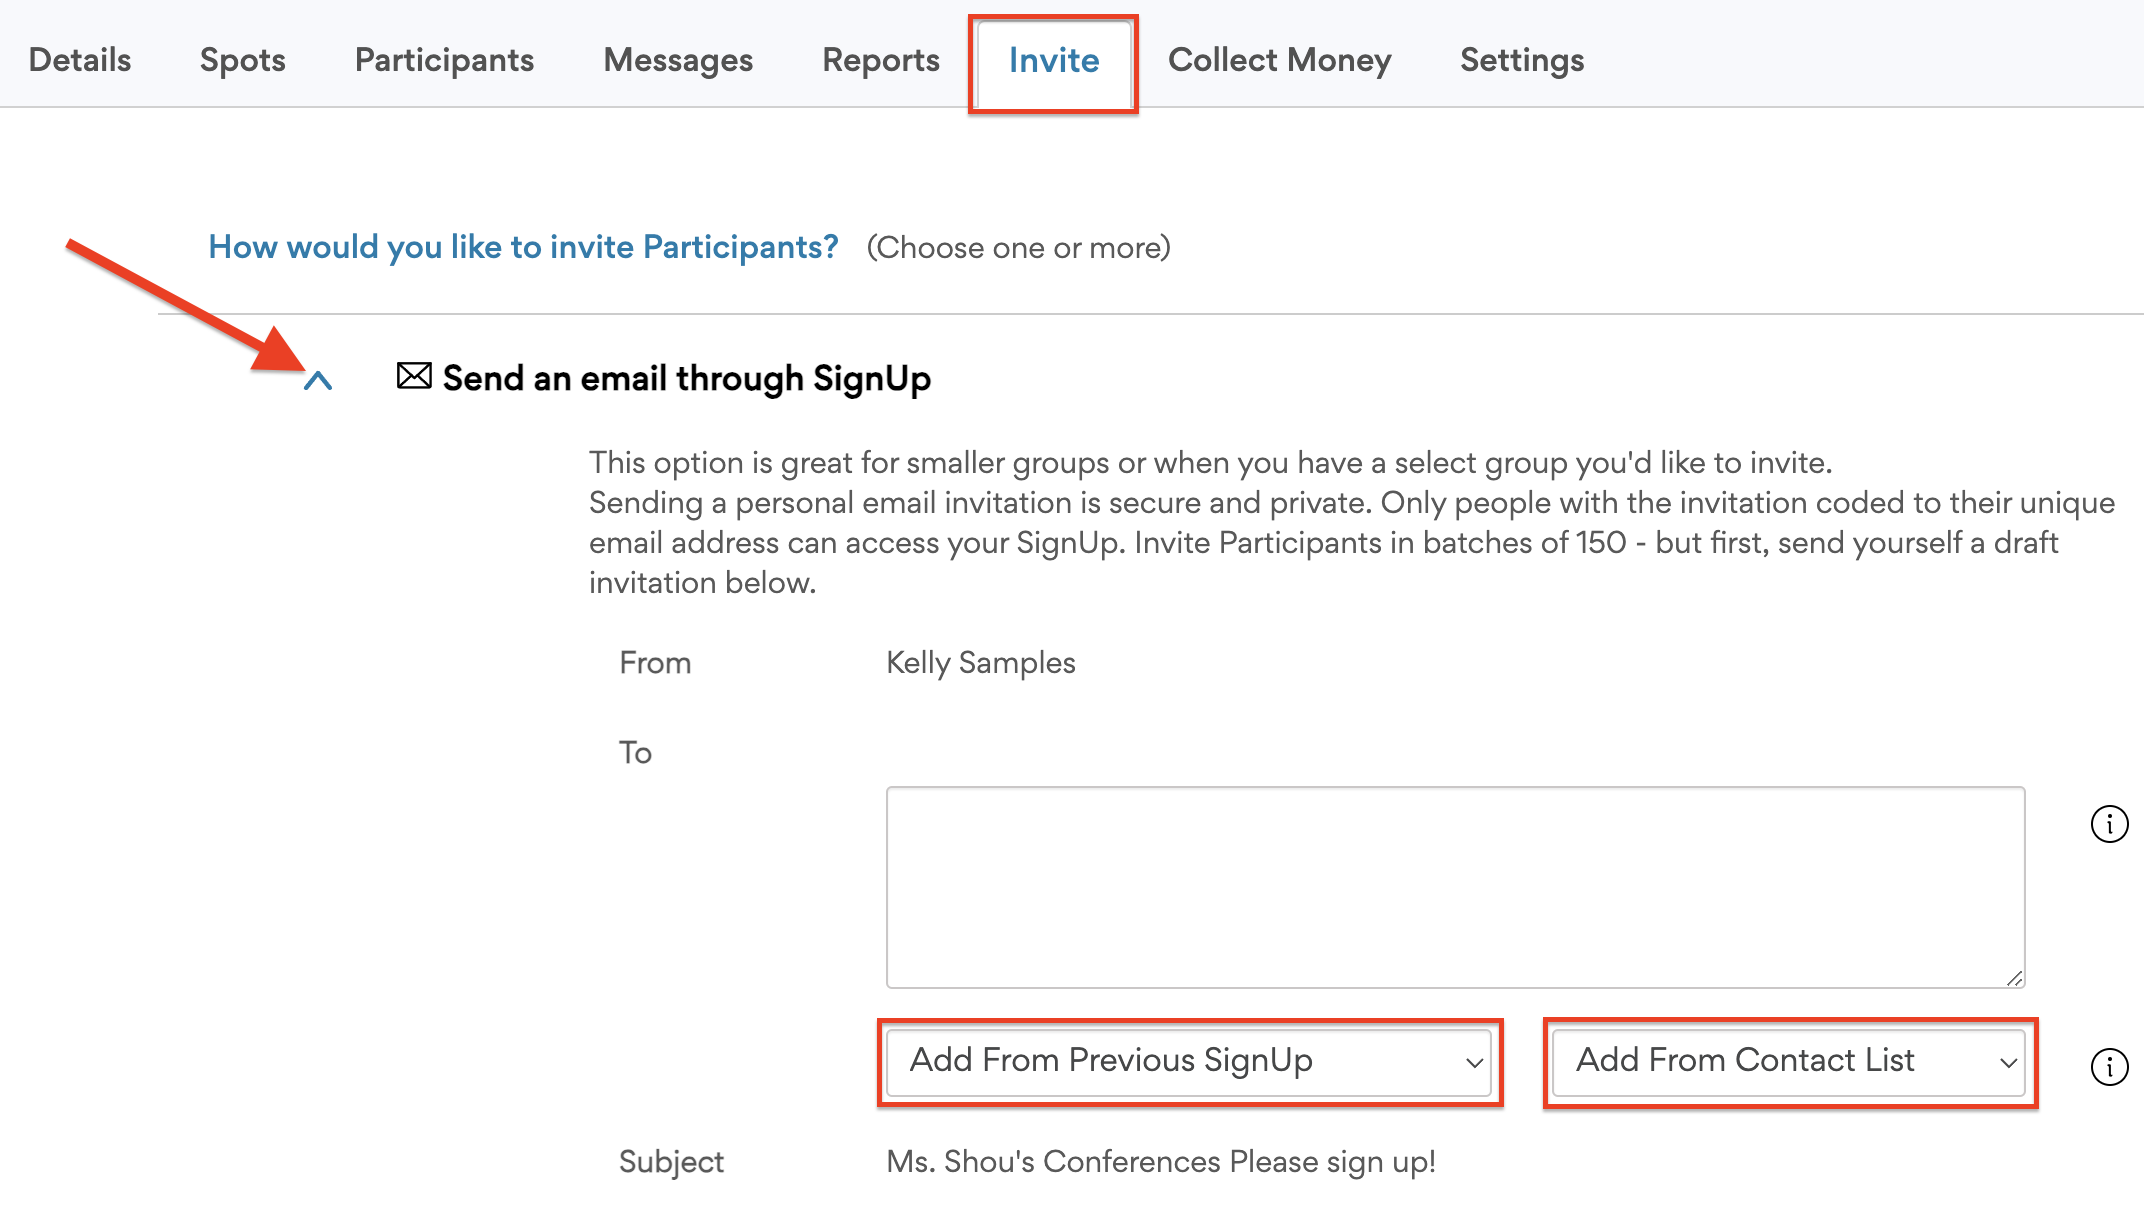Image resolution: width=2144 pixels, height=1206 pixels.
Task: Open the Add From Contact List dropdown
Action: coord(1789,1060)
